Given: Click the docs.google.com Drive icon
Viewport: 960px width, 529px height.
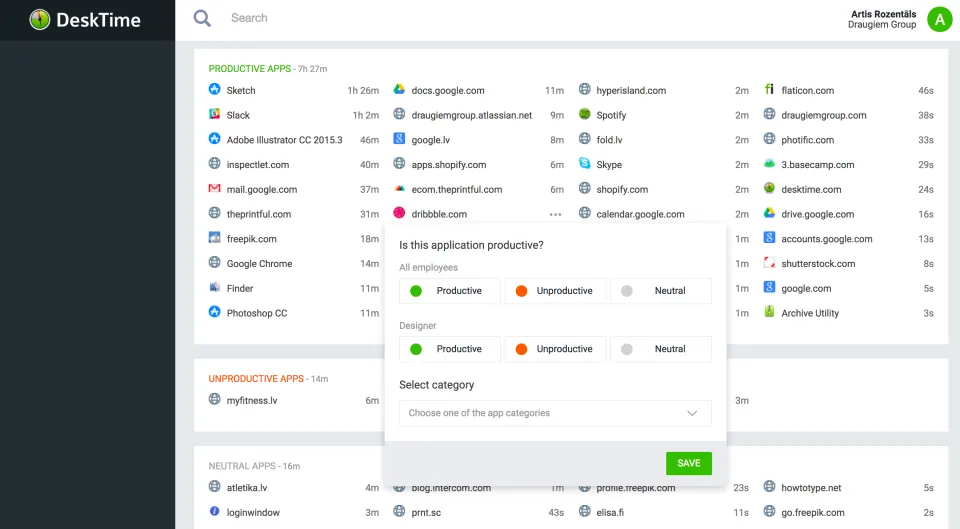Looking at the screenshot, I should point(399,89).
